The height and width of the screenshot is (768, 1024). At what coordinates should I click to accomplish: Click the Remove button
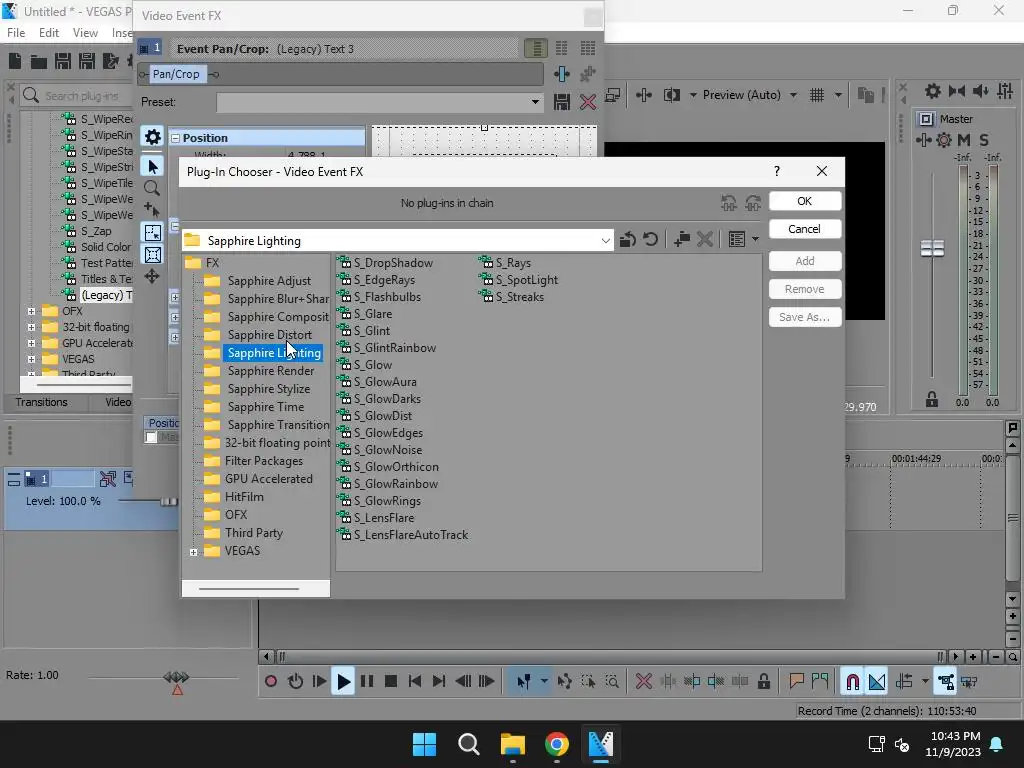(805, 289)
